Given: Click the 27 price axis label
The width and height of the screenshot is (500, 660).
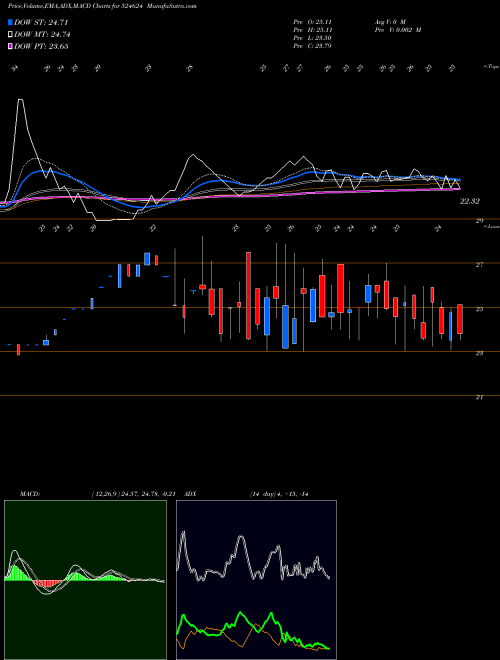Looking at the screenshot, I should [x=479, y=264].
